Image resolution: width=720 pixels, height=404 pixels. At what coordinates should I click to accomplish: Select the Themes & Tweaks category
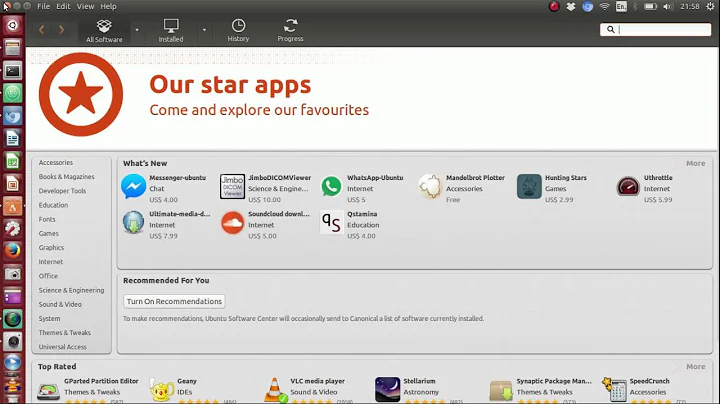pyautogui.click(x=65, y=333)
